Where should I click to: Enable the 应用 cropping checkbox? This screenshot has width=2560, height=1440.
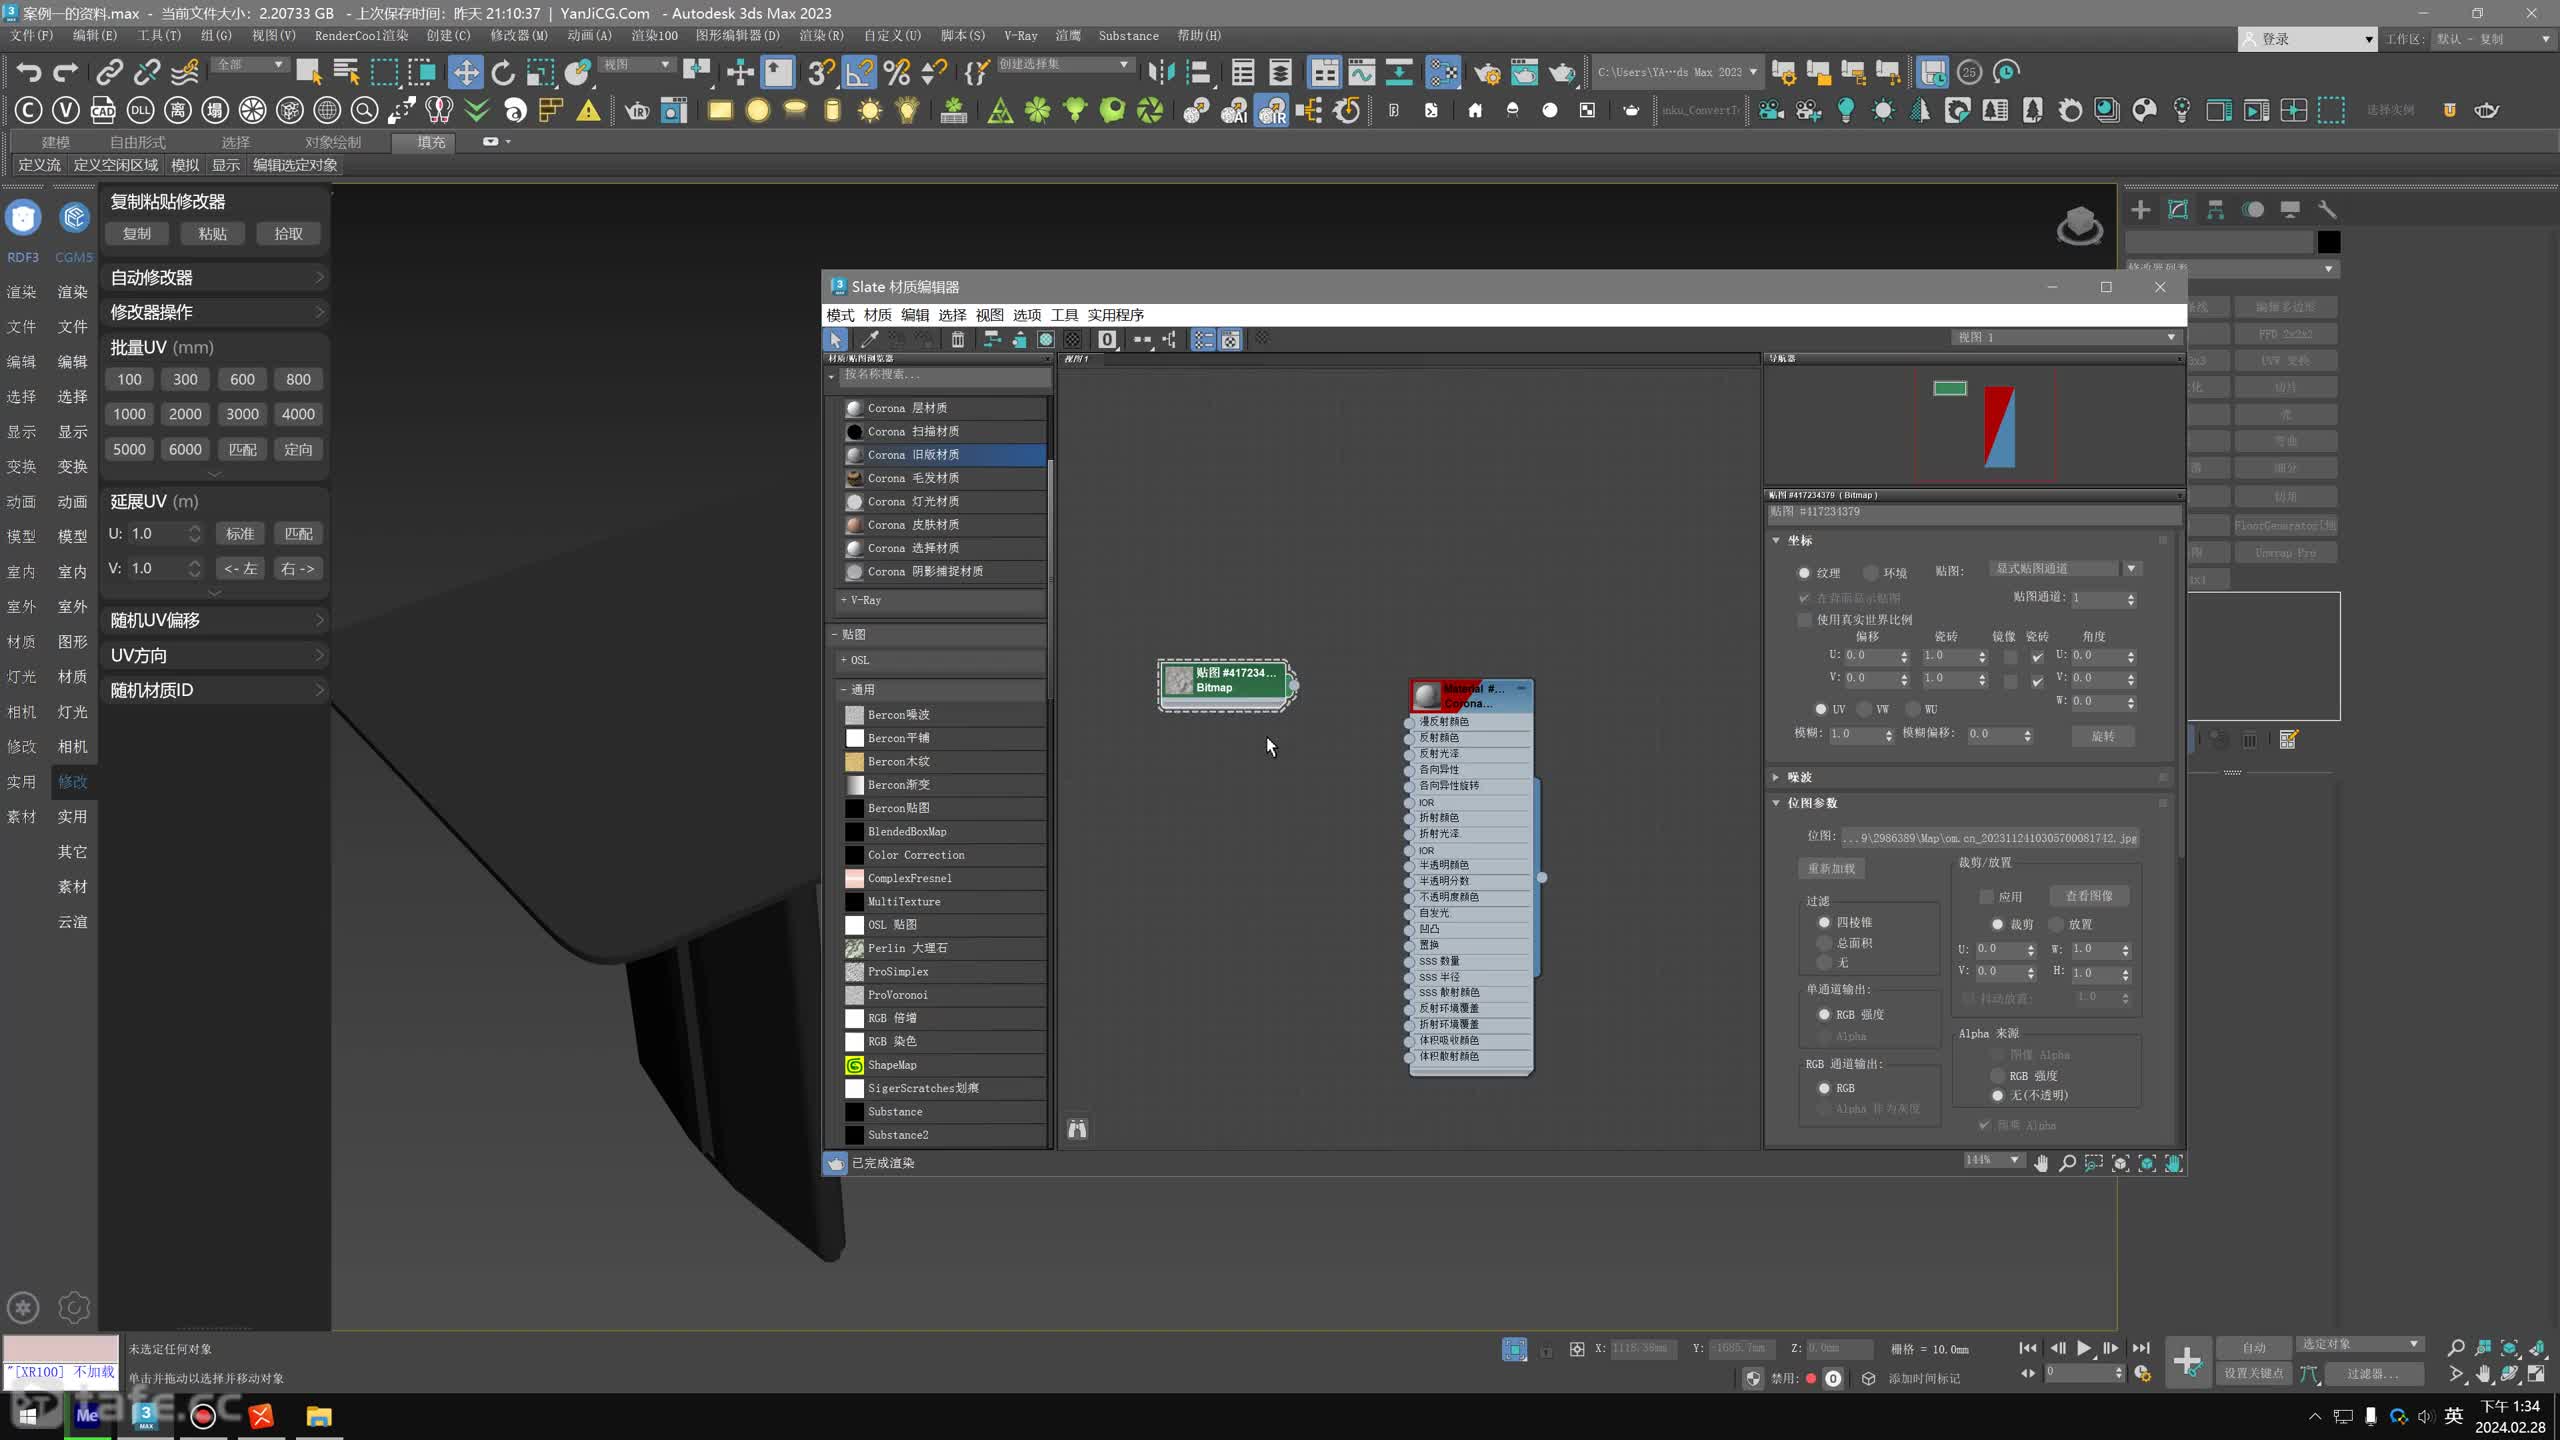1987,897
